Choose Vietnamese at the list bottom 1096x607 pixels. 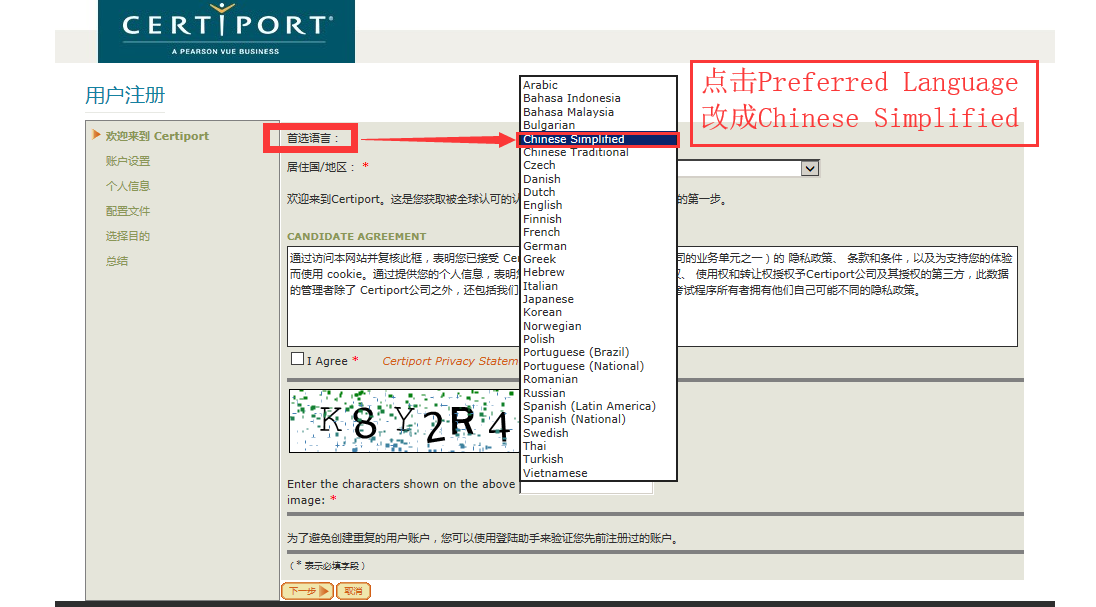click(x=555, y=473)
